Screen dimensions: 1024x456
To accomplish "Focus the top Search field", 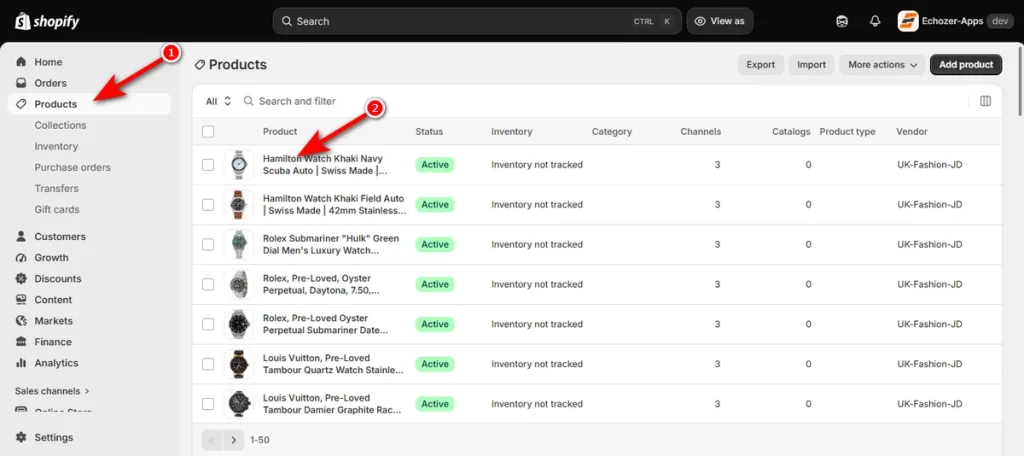I will [x=477, y=21].
